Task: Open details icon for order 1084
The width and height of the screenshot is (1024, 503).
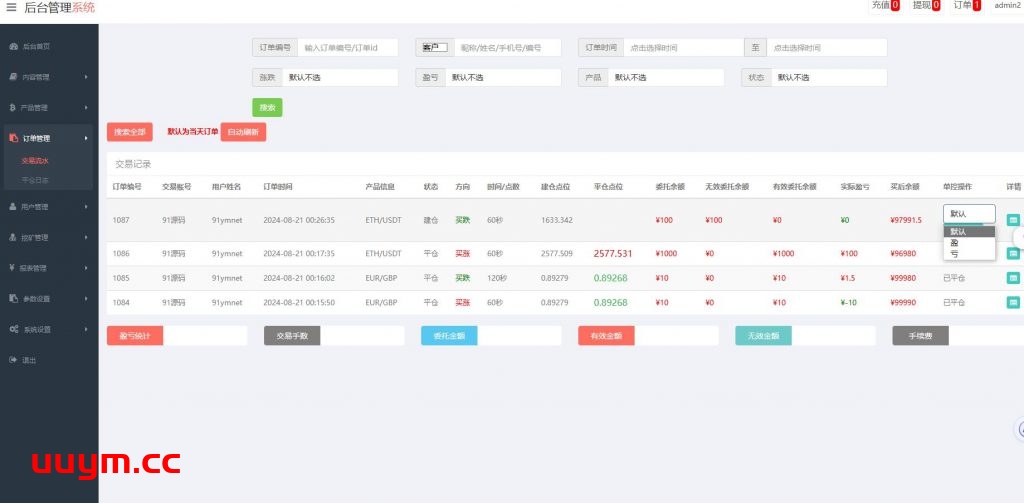Action: [1013, 302]
